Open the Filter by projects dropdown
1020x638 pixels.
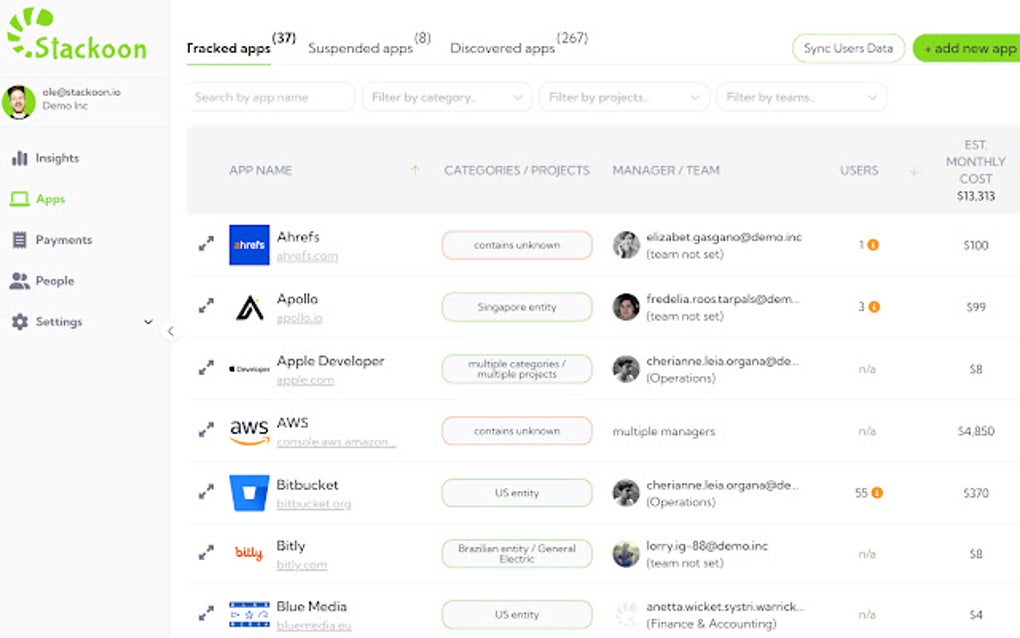tap(623, 97)
